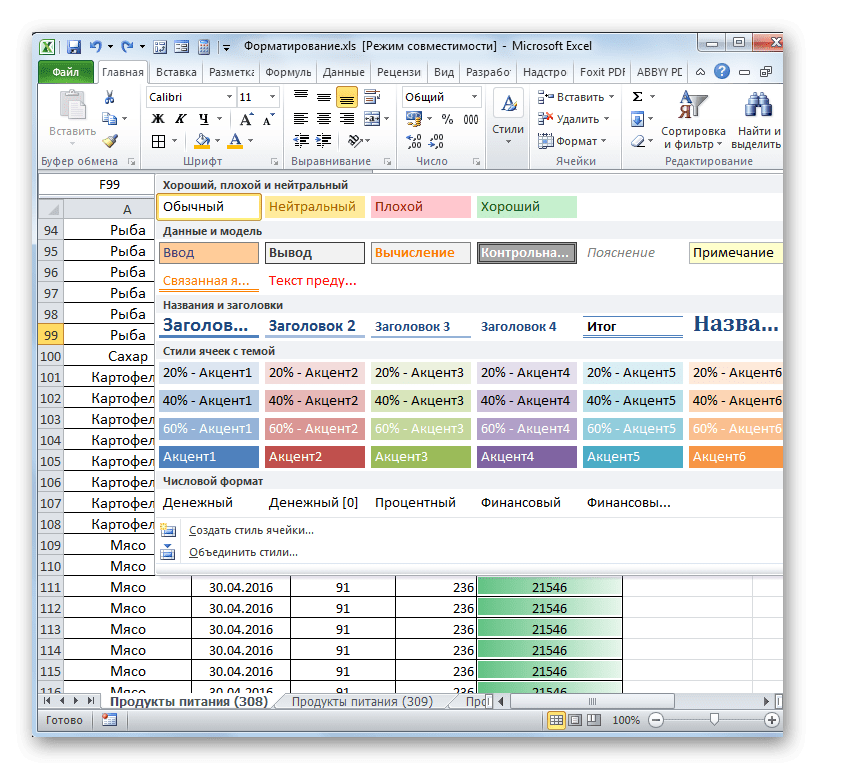The image size is (844, 769).
Task: Click the borders grid icon
Action: click(158, 141)
